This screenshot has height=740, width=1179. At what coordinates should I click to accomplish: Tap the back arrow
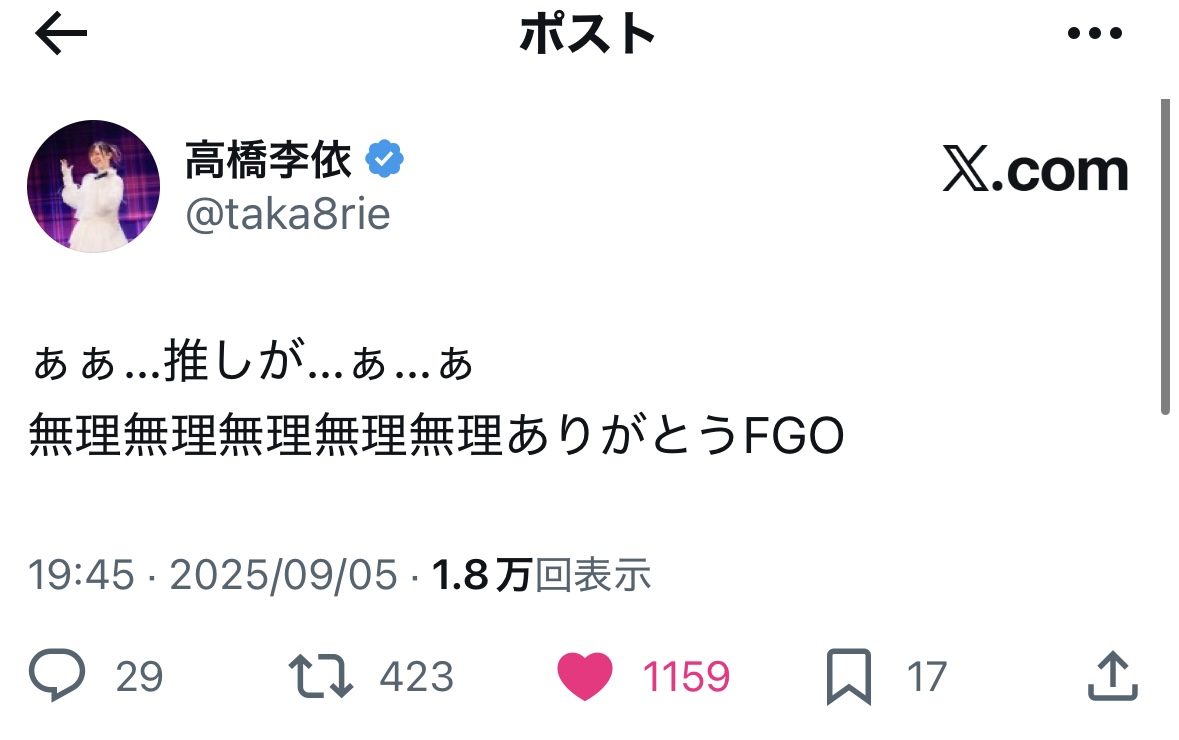(62, 35)
